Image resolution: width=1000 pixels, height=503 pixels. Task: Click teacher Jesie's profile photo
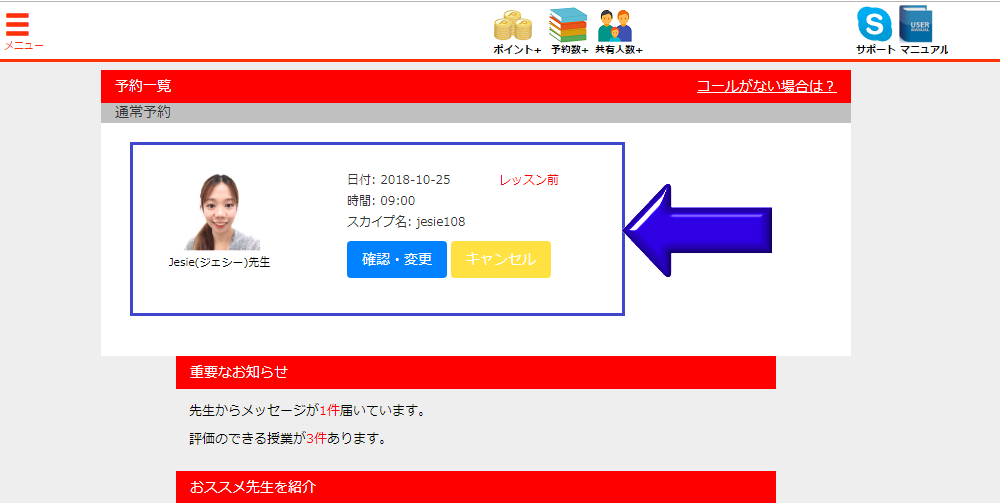222,212
